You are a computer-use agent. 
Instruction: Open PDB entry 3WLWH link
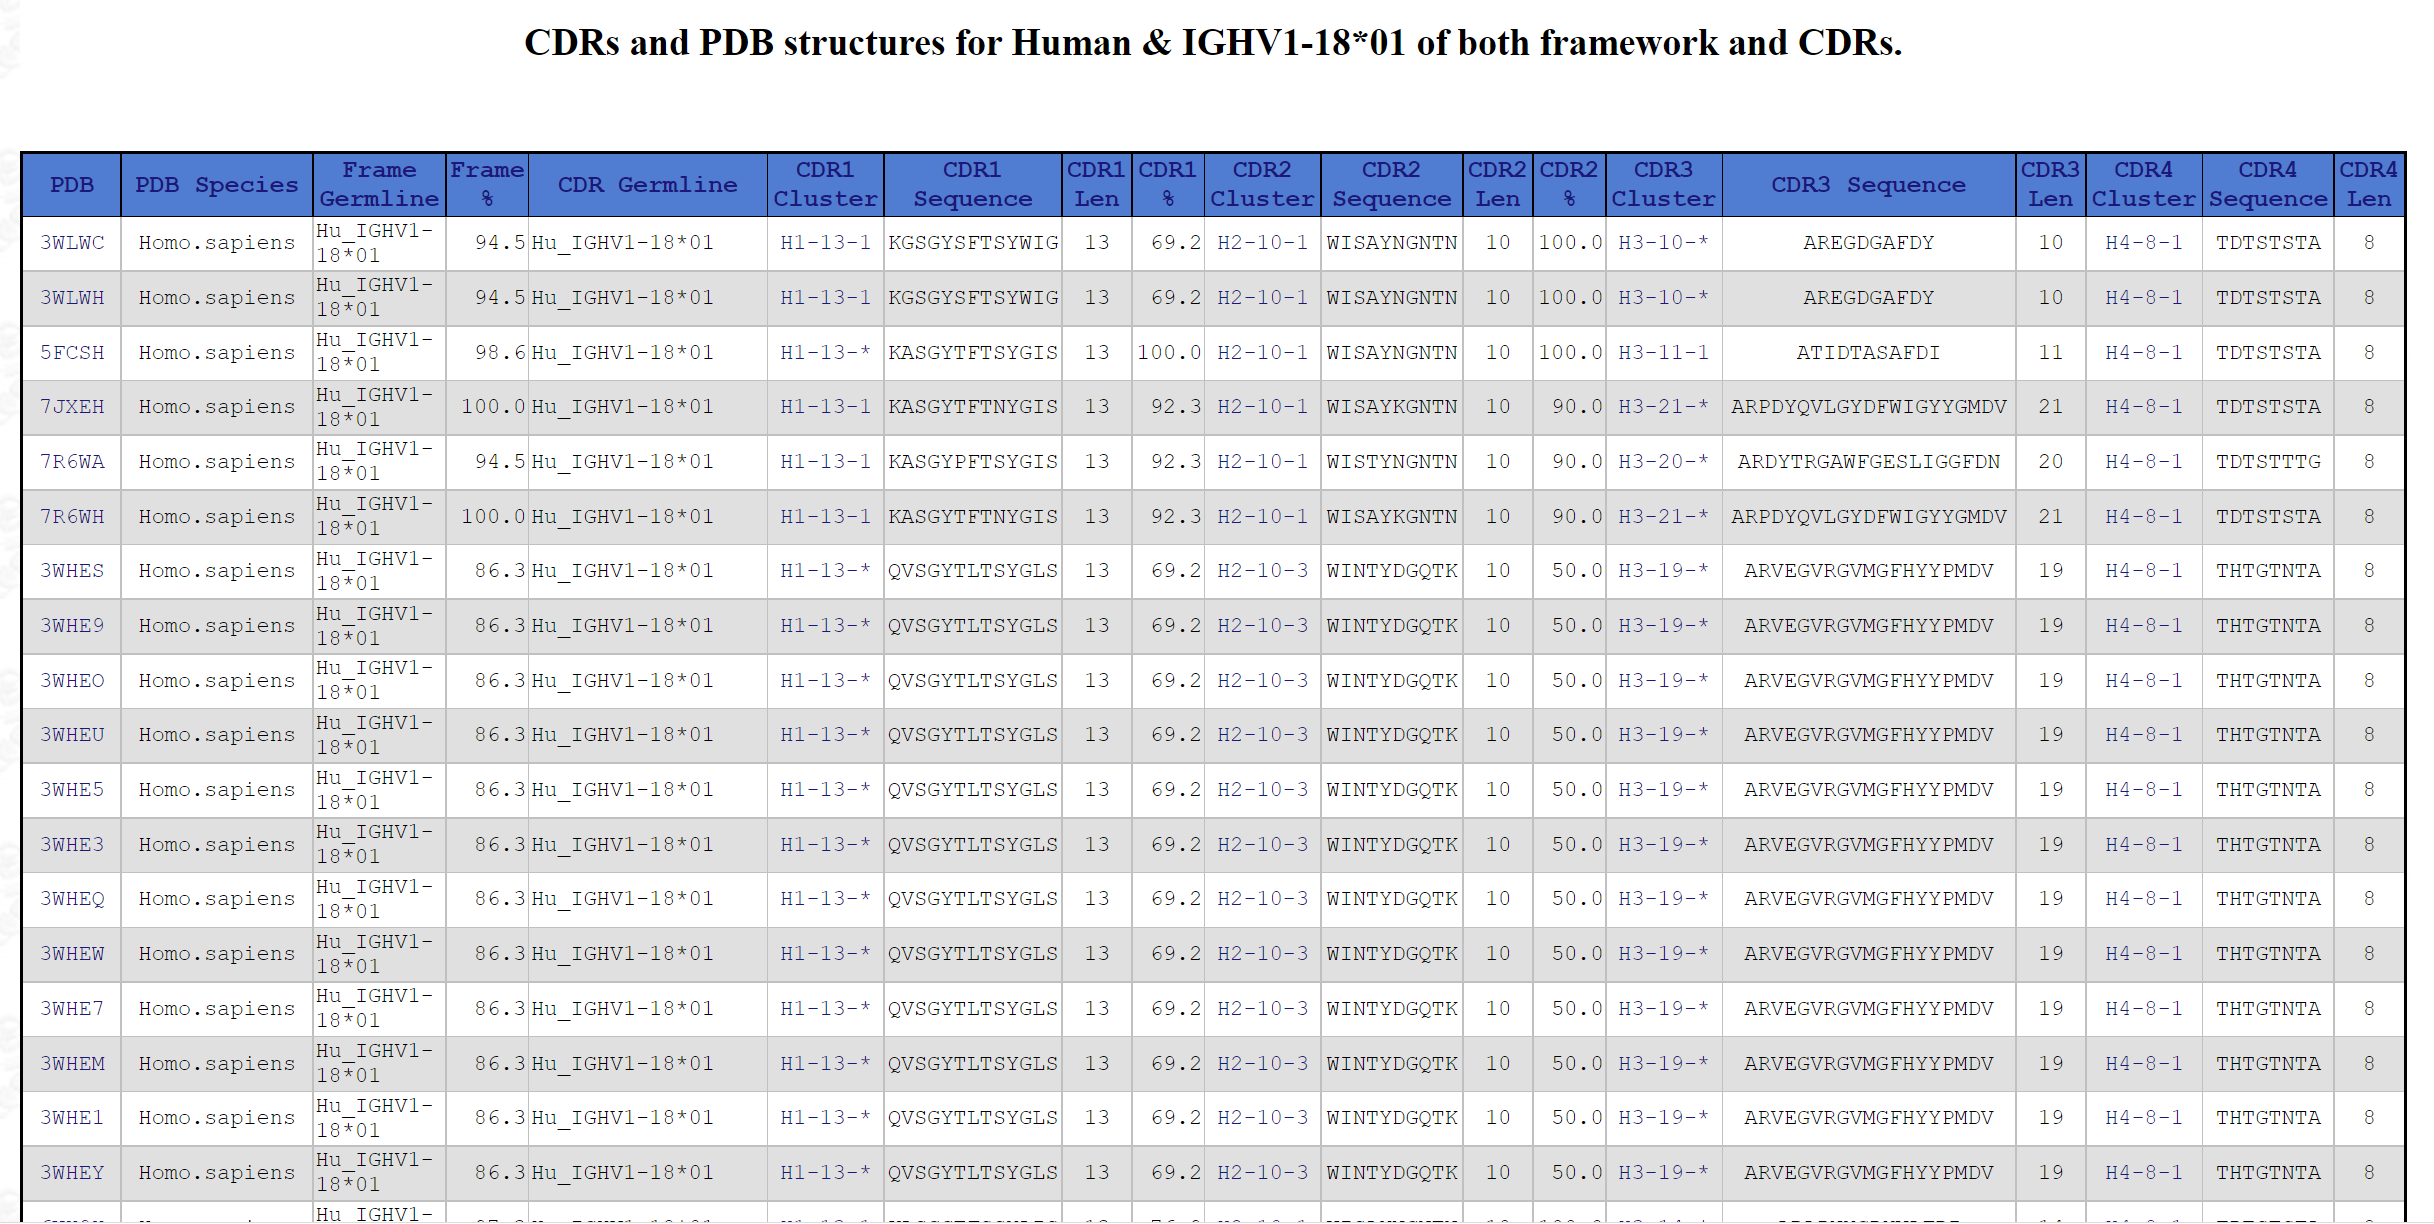(x=72, y=298)
